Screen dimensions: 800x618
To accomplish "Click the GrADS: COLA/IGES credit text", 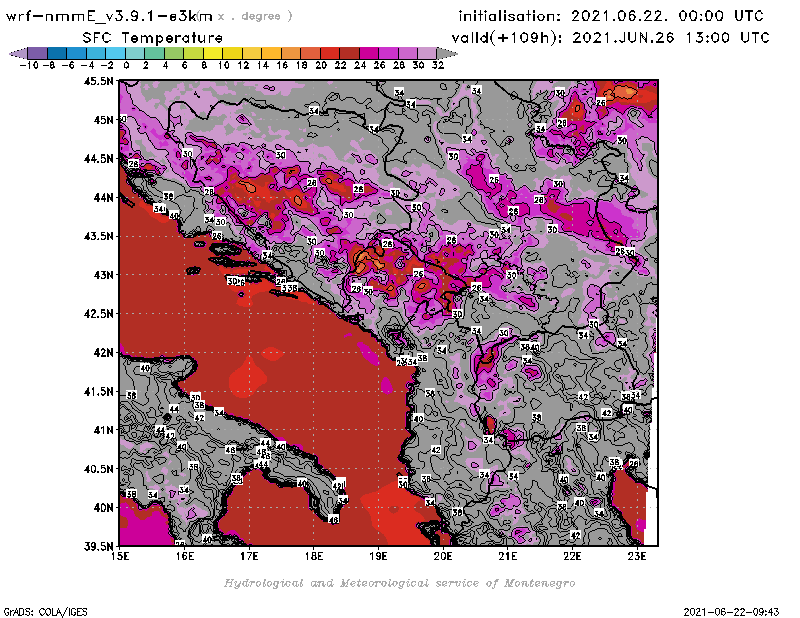I will tap(45, 612).
